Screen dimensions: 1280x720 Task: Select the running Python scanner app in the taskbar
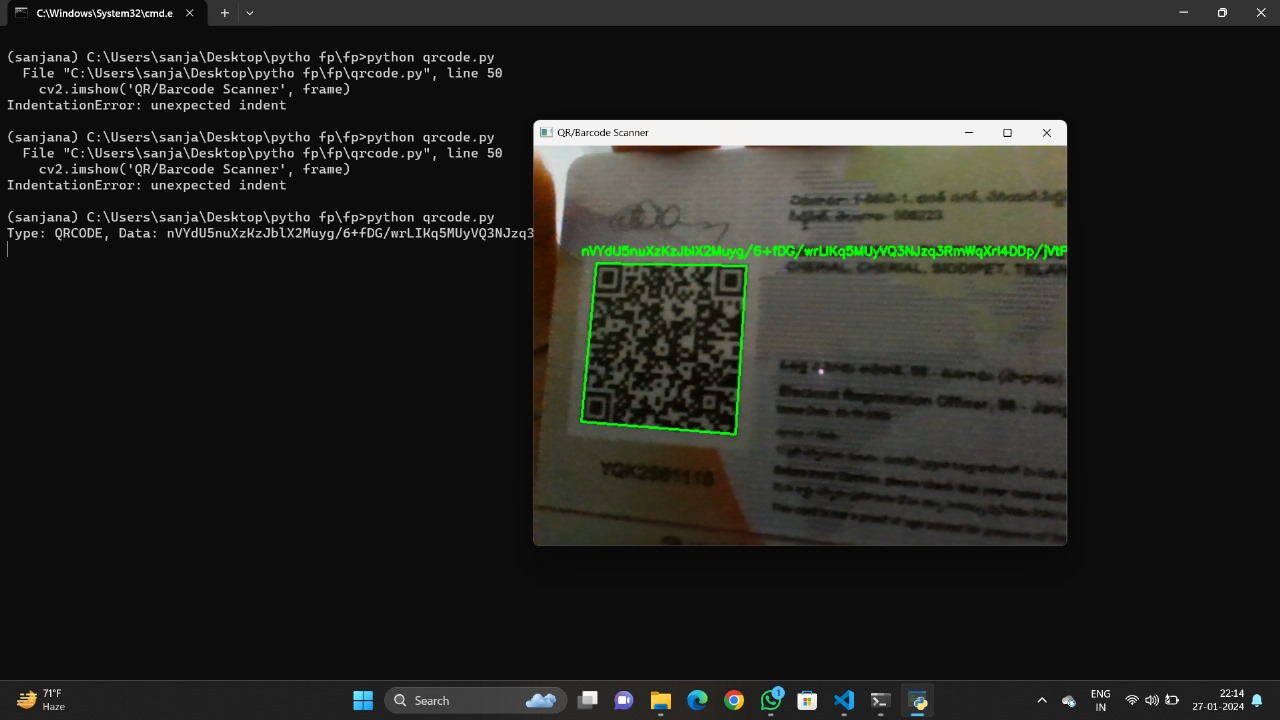pyautogui.click(x=917, y=700)
